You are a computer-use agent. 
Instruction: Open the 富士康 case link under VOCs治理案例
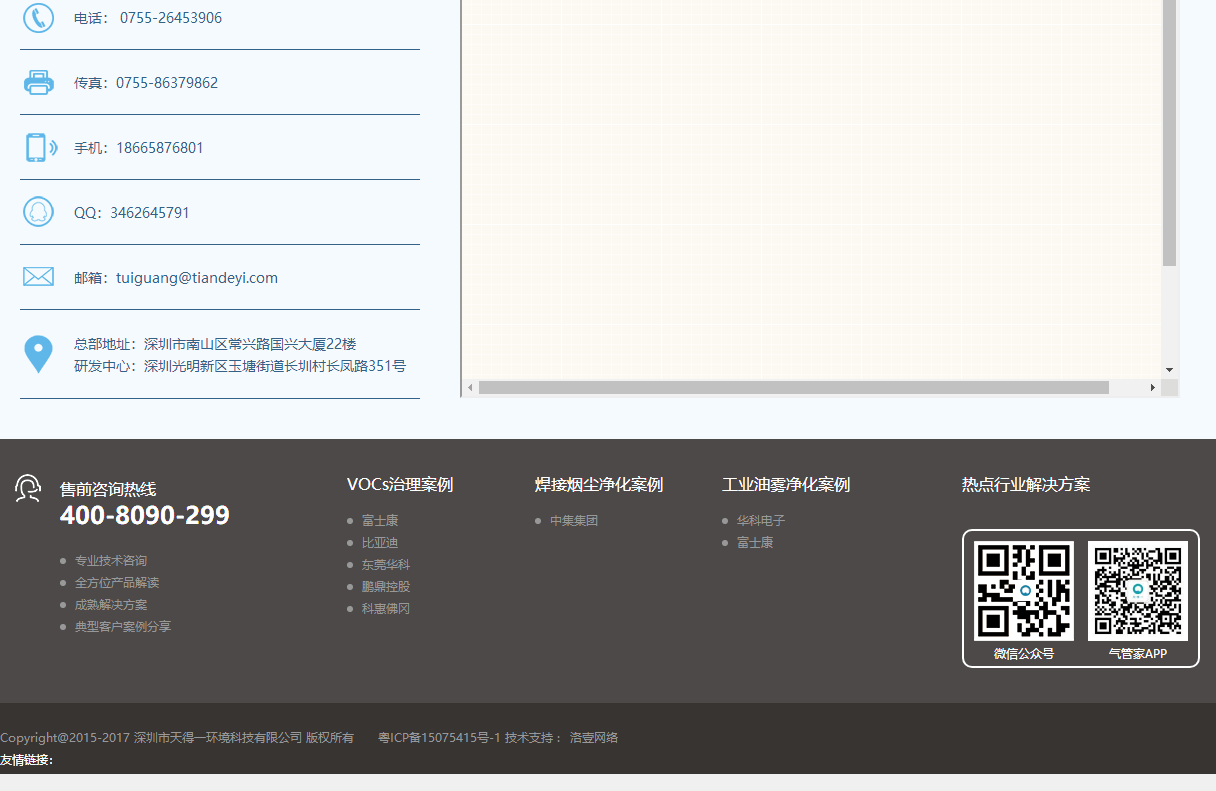[x=379, y=520]
